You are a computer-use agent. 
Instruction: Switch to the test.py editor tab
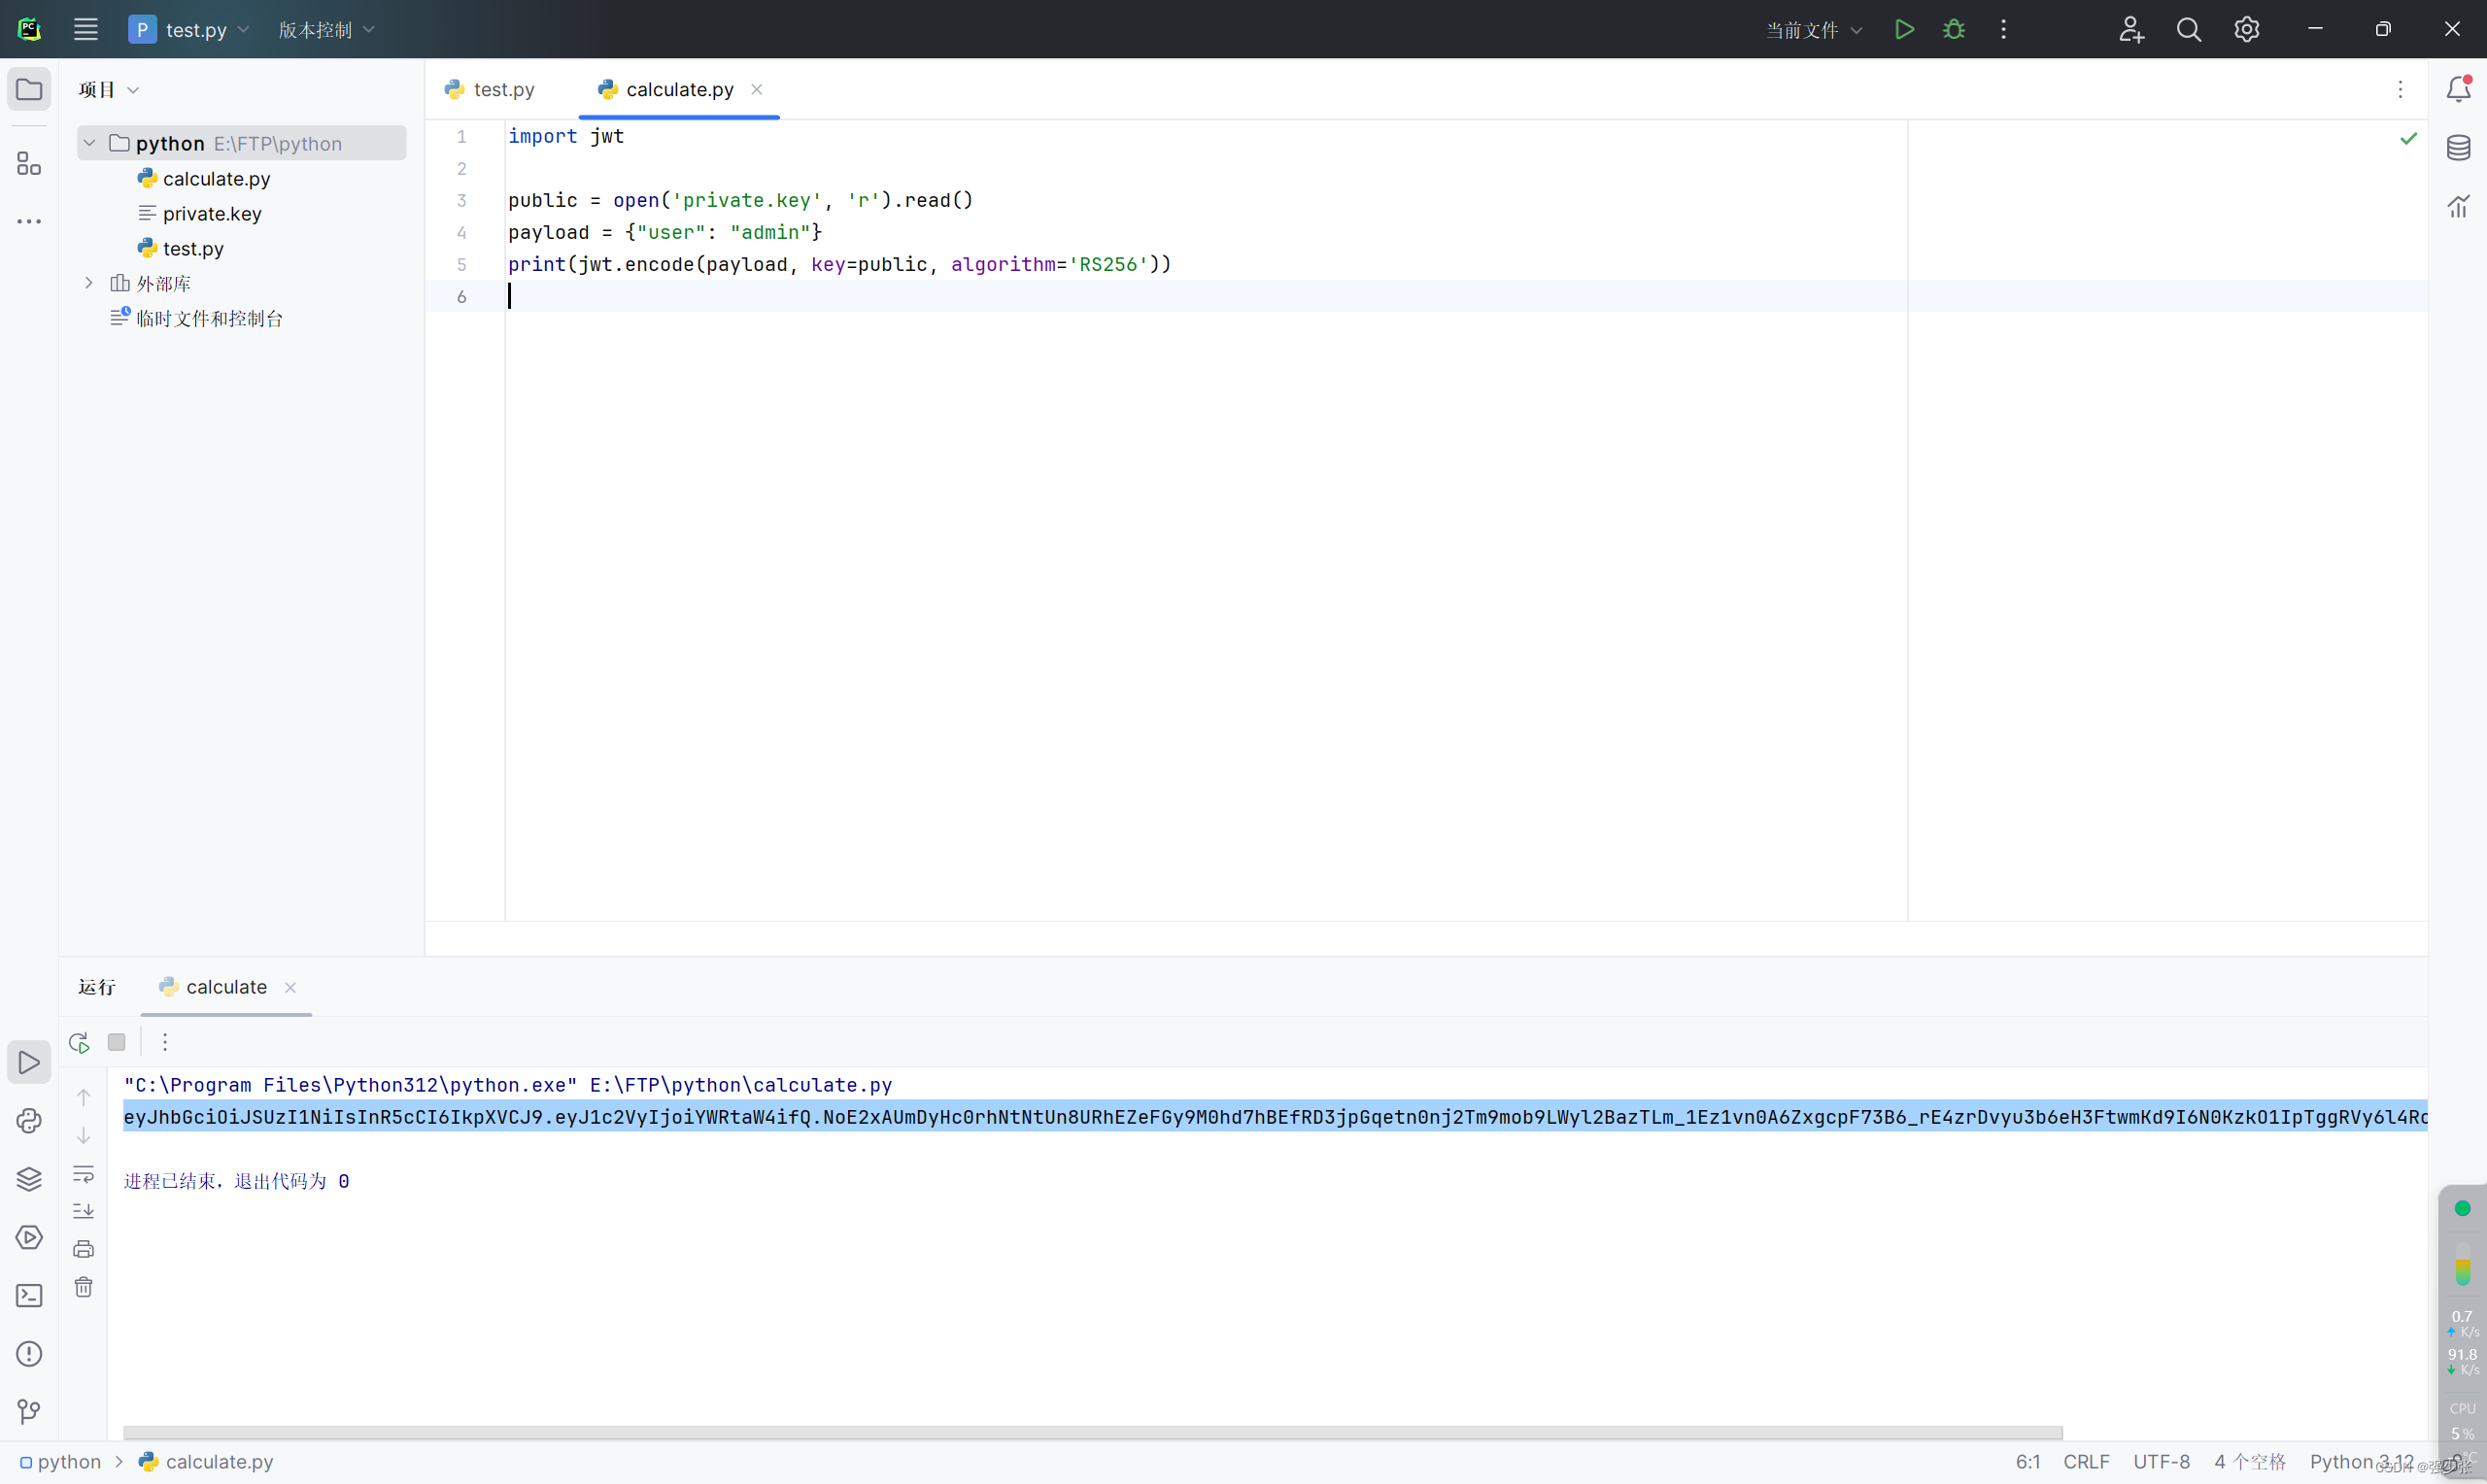point(490,89)
